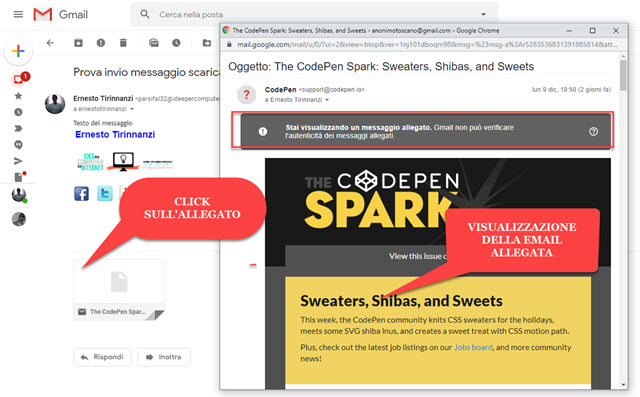Click the Rispondi button
The image size is (640, 397).
[102, 357]
